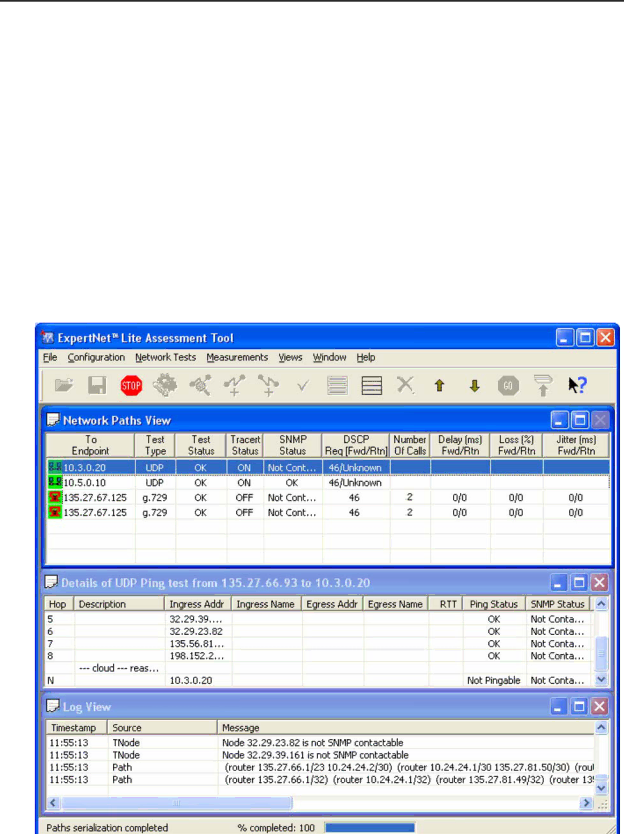The image size is (624, 834).
Task: Click the details view scroll up arrow
Action: click(601, 604)
